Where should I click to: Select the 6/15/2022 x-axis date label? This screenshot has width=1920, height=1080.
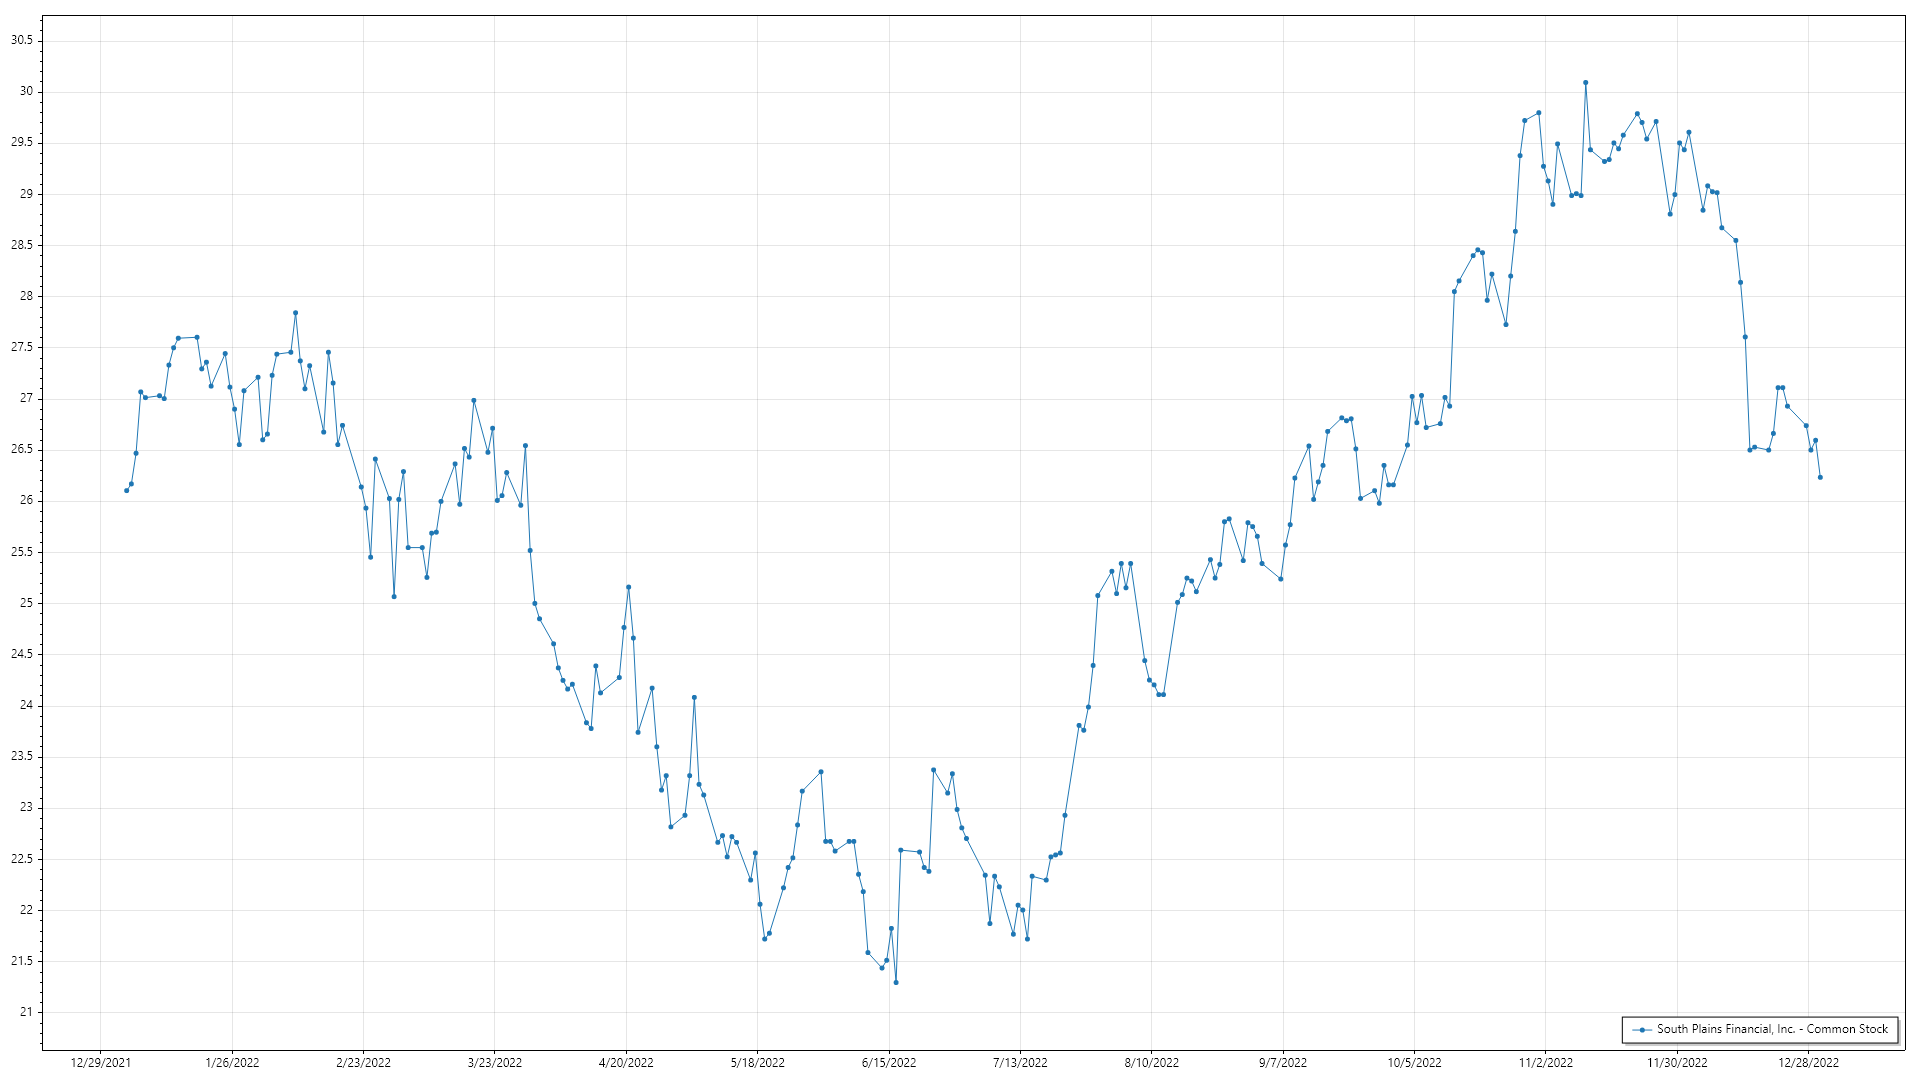tap(889, 1062)
